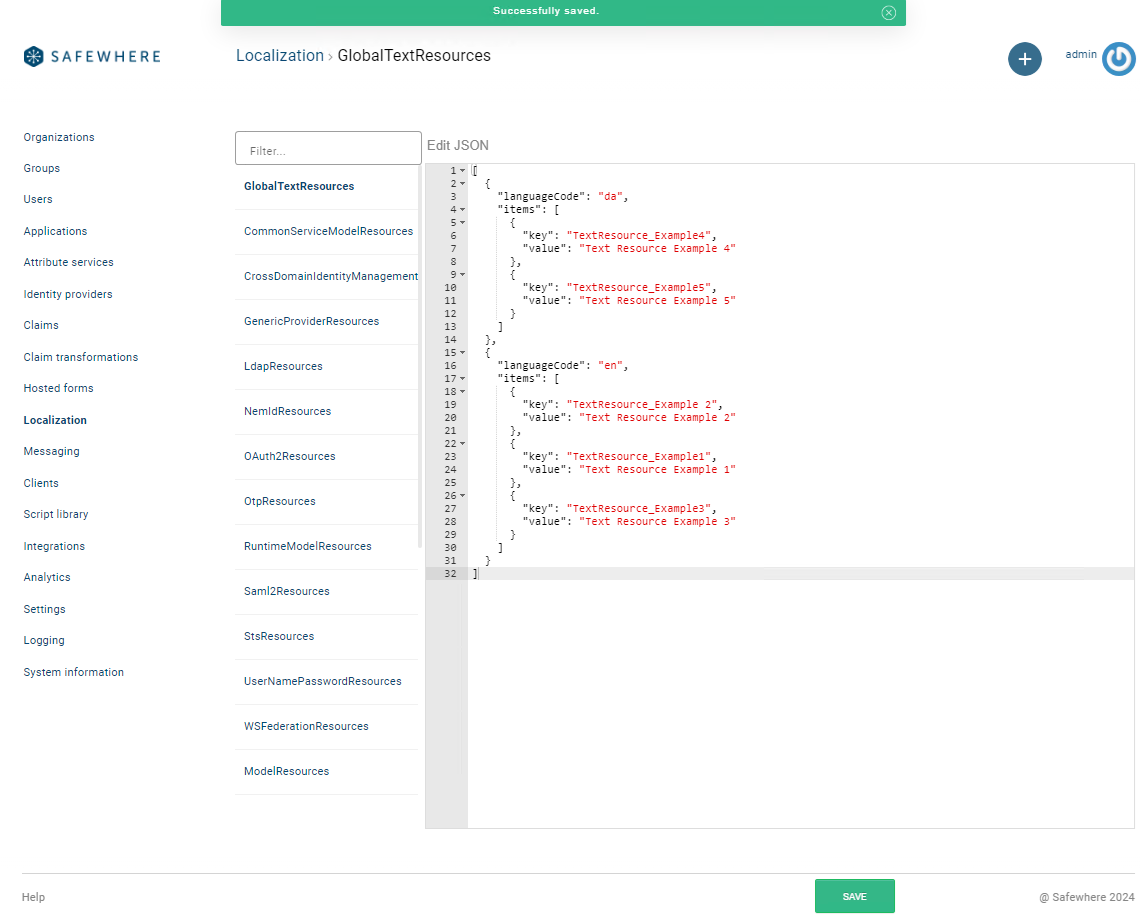Open Analytics in the sidebar
Image resolution: width=1142 pixels, height=915 pixels.
(x=47, y=577)
